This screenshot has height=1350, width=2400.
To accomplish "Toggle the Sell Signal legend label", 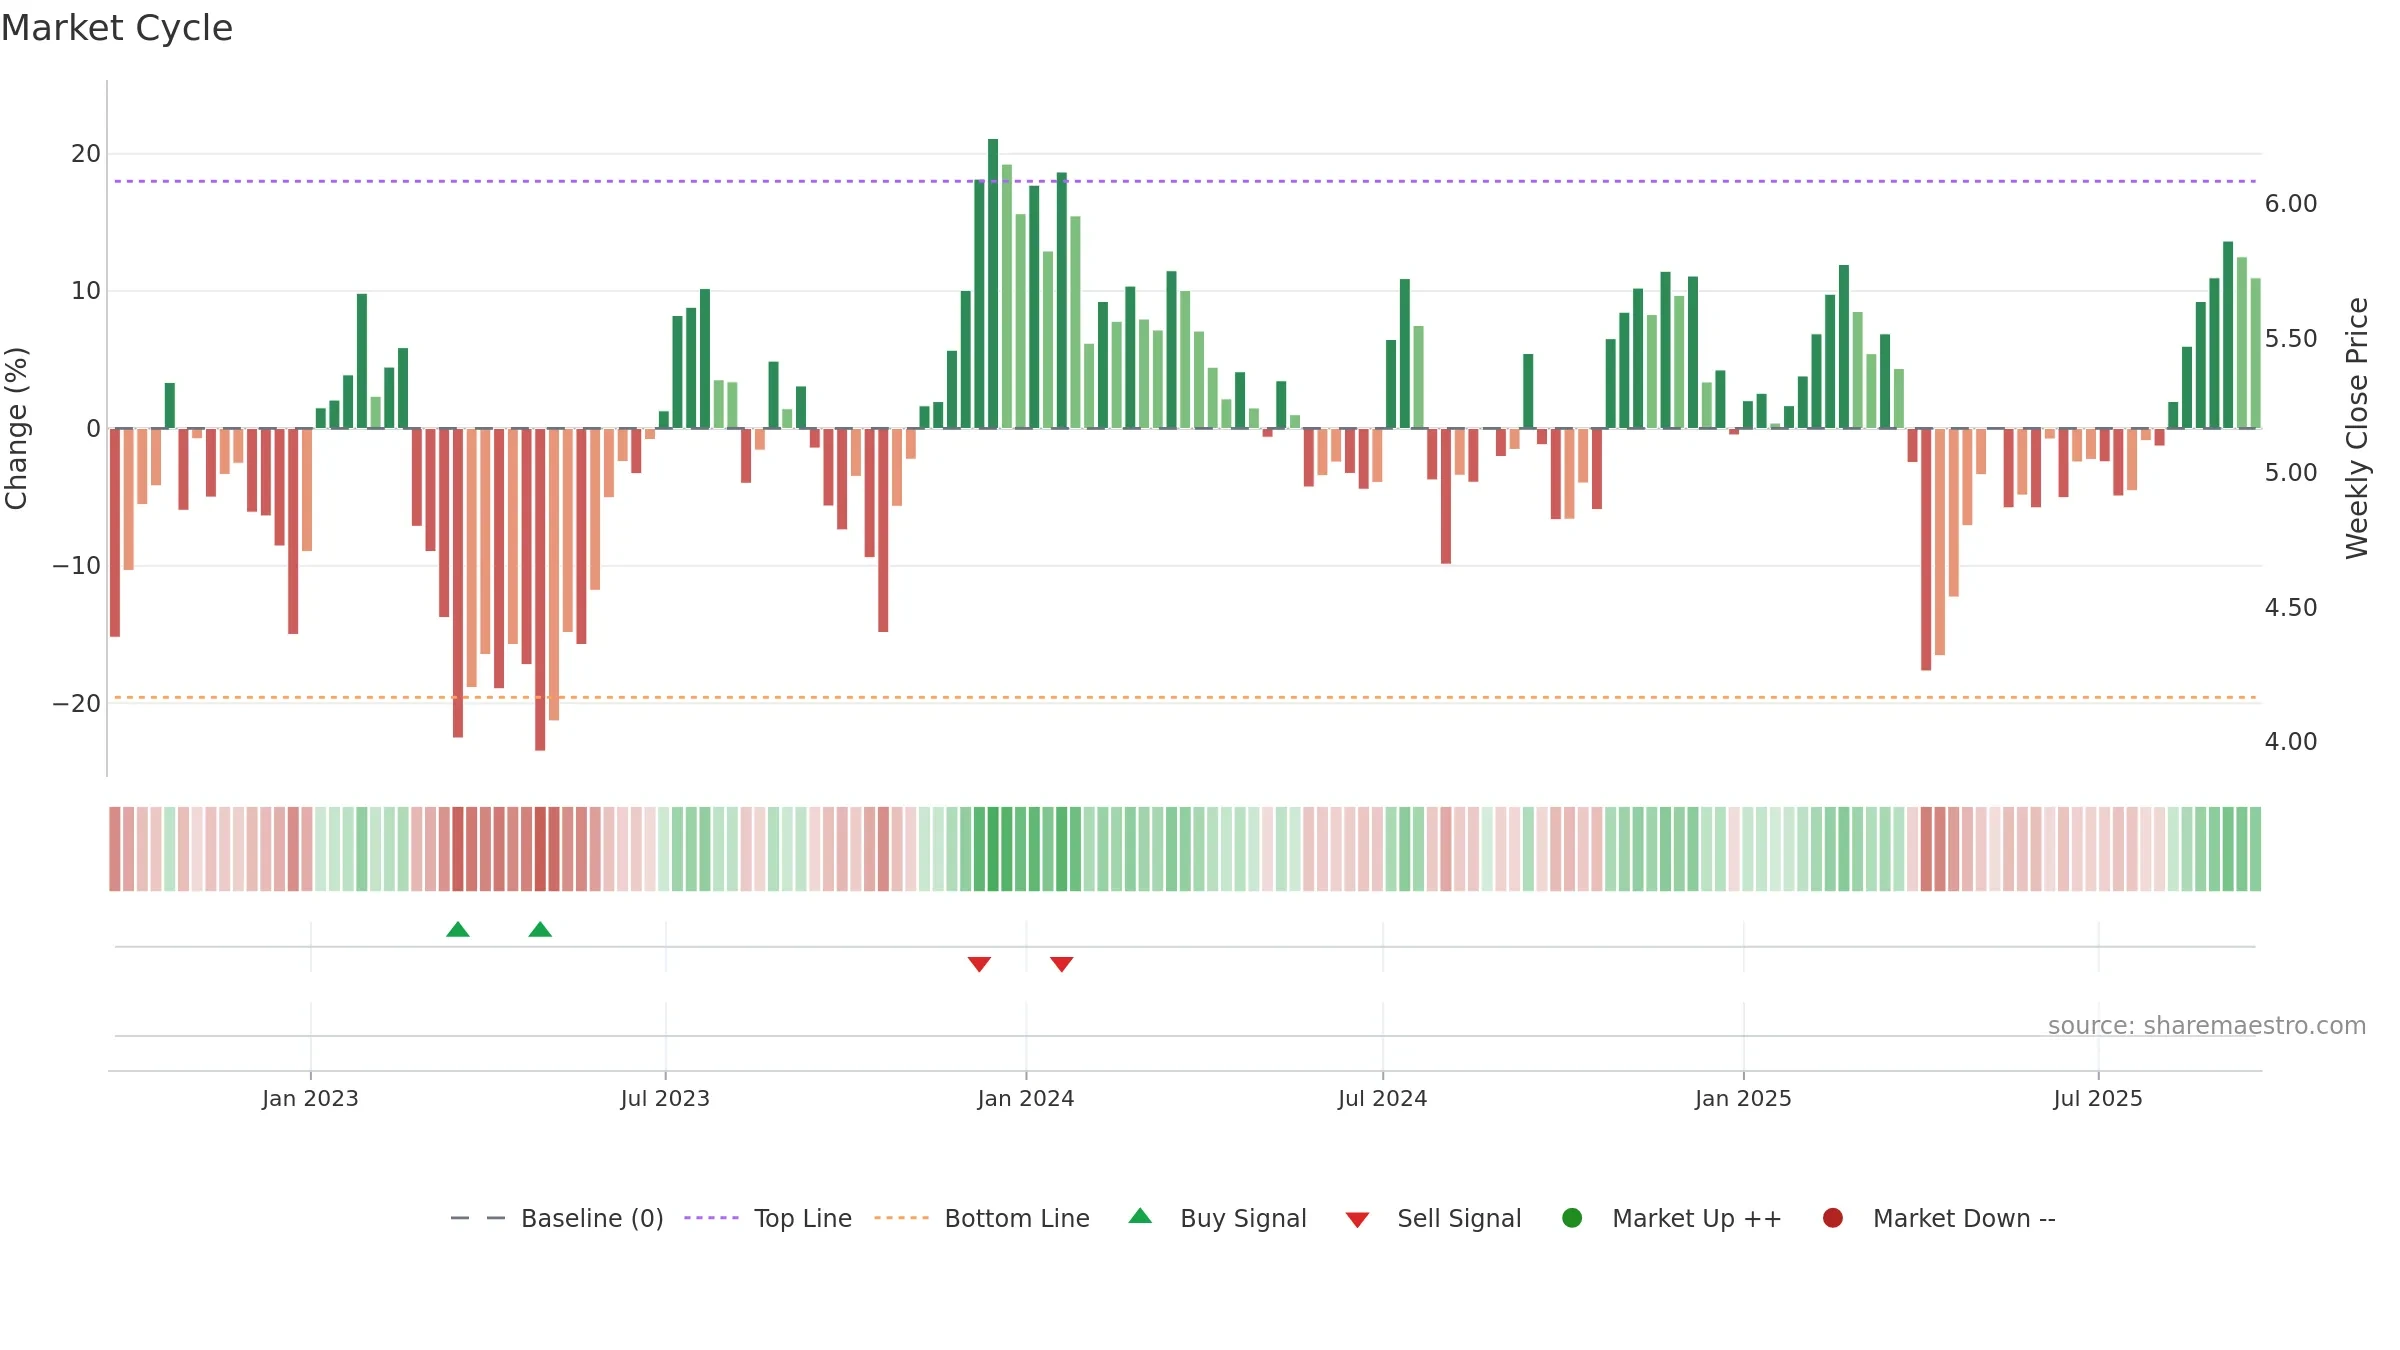I will coord(1459,1218).
